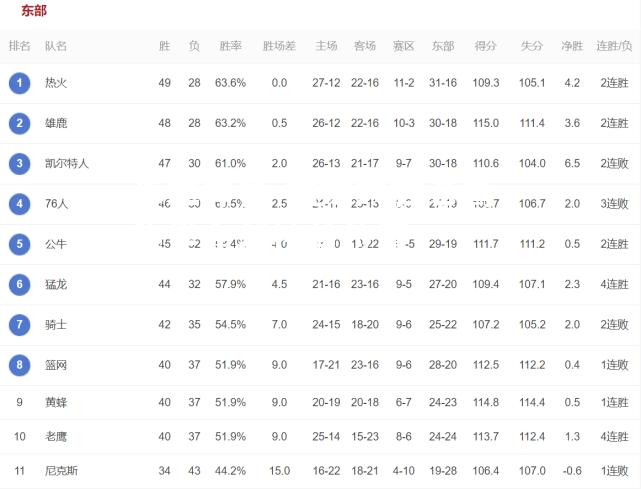Click the 净胜 column header
Screen dimensions: 641x489
point(572,46)
